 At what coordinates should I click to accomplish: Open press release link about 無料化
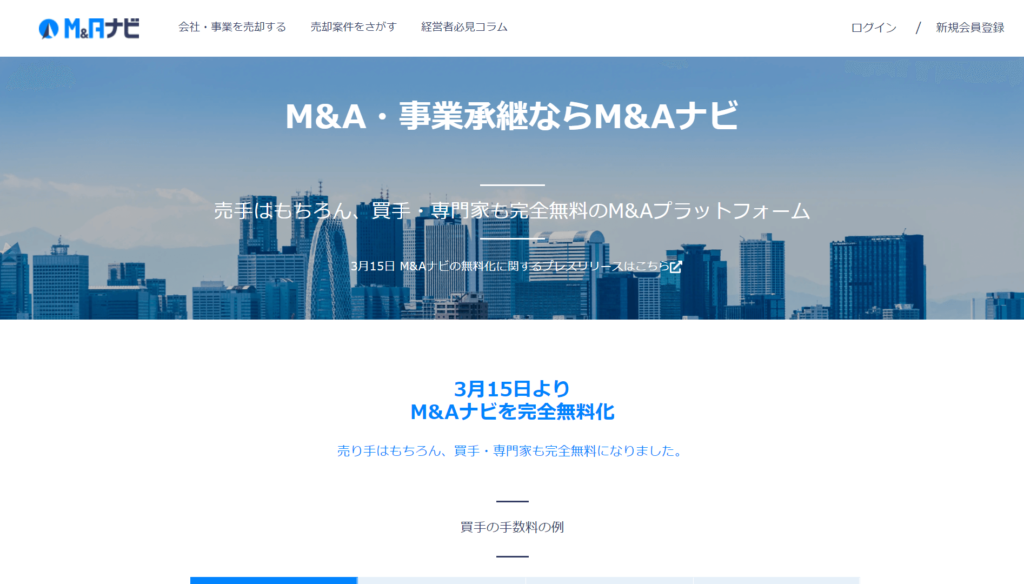point(516,267)
